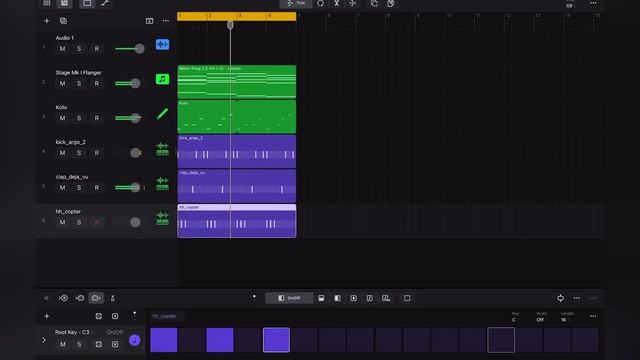Open the Key C pattern setting
Viewport: 640px width, 360px height.
point(515,317)
